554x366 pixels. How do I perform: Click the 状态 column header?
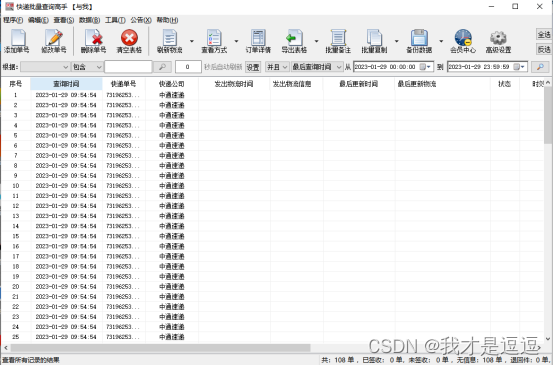point(504,84)
